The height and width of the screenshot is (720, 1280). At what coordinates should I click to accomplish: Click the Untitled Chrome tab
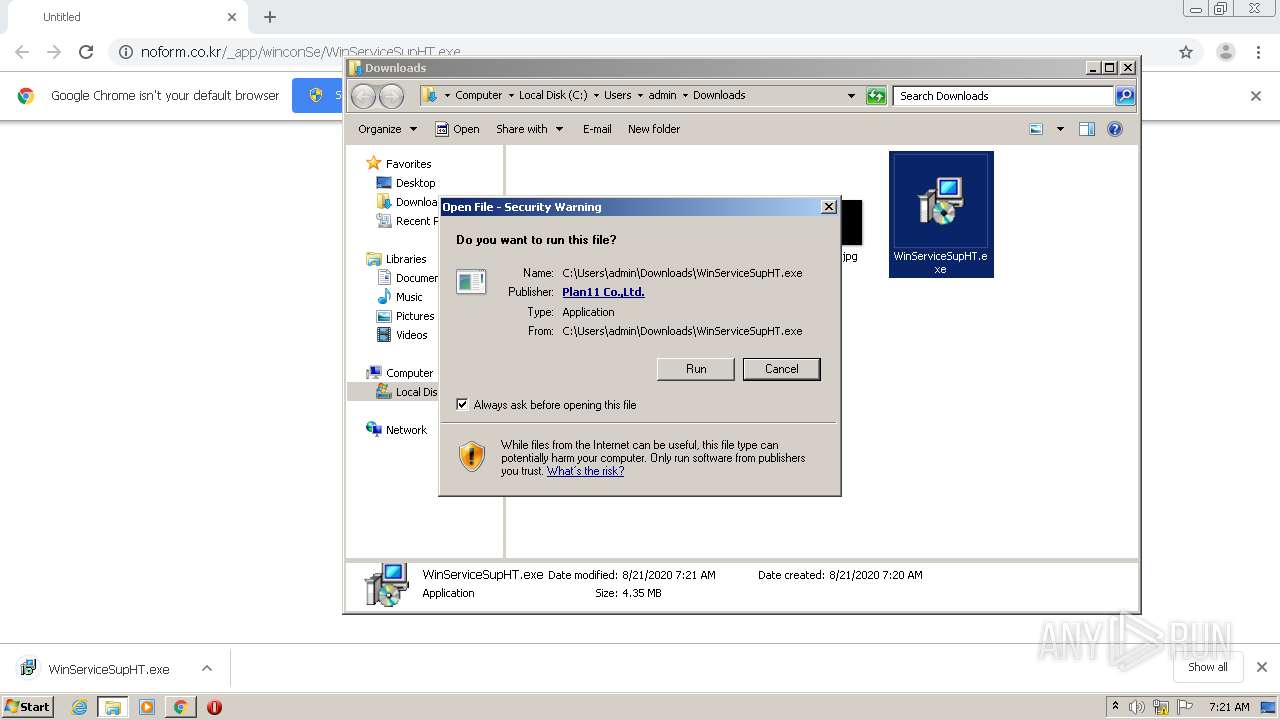tap(125, 17)
